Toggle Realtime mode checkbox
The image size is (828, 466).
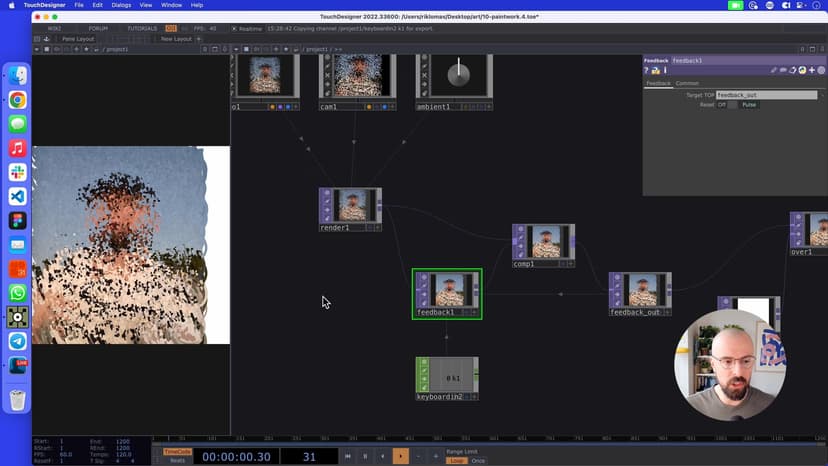[x=234, y=28]
